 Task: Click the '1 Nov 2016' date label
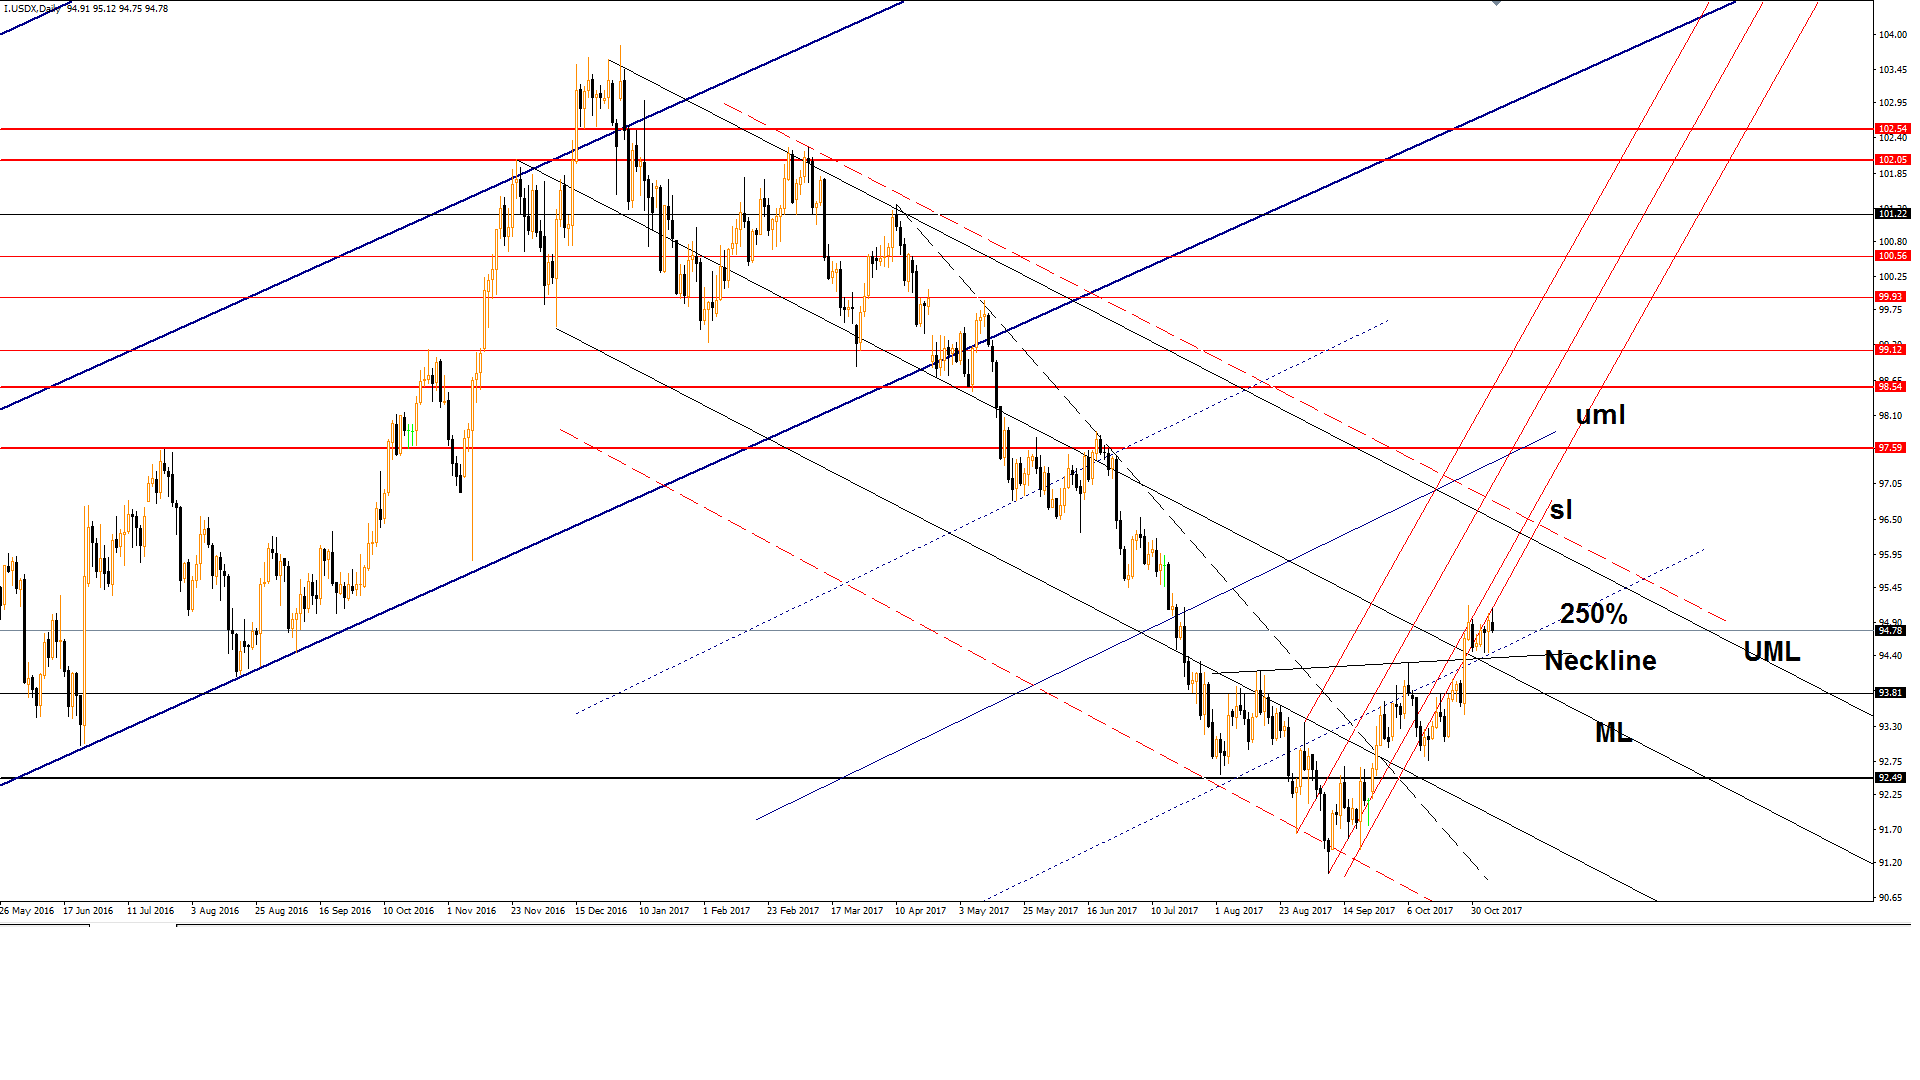tap(471, 911)
